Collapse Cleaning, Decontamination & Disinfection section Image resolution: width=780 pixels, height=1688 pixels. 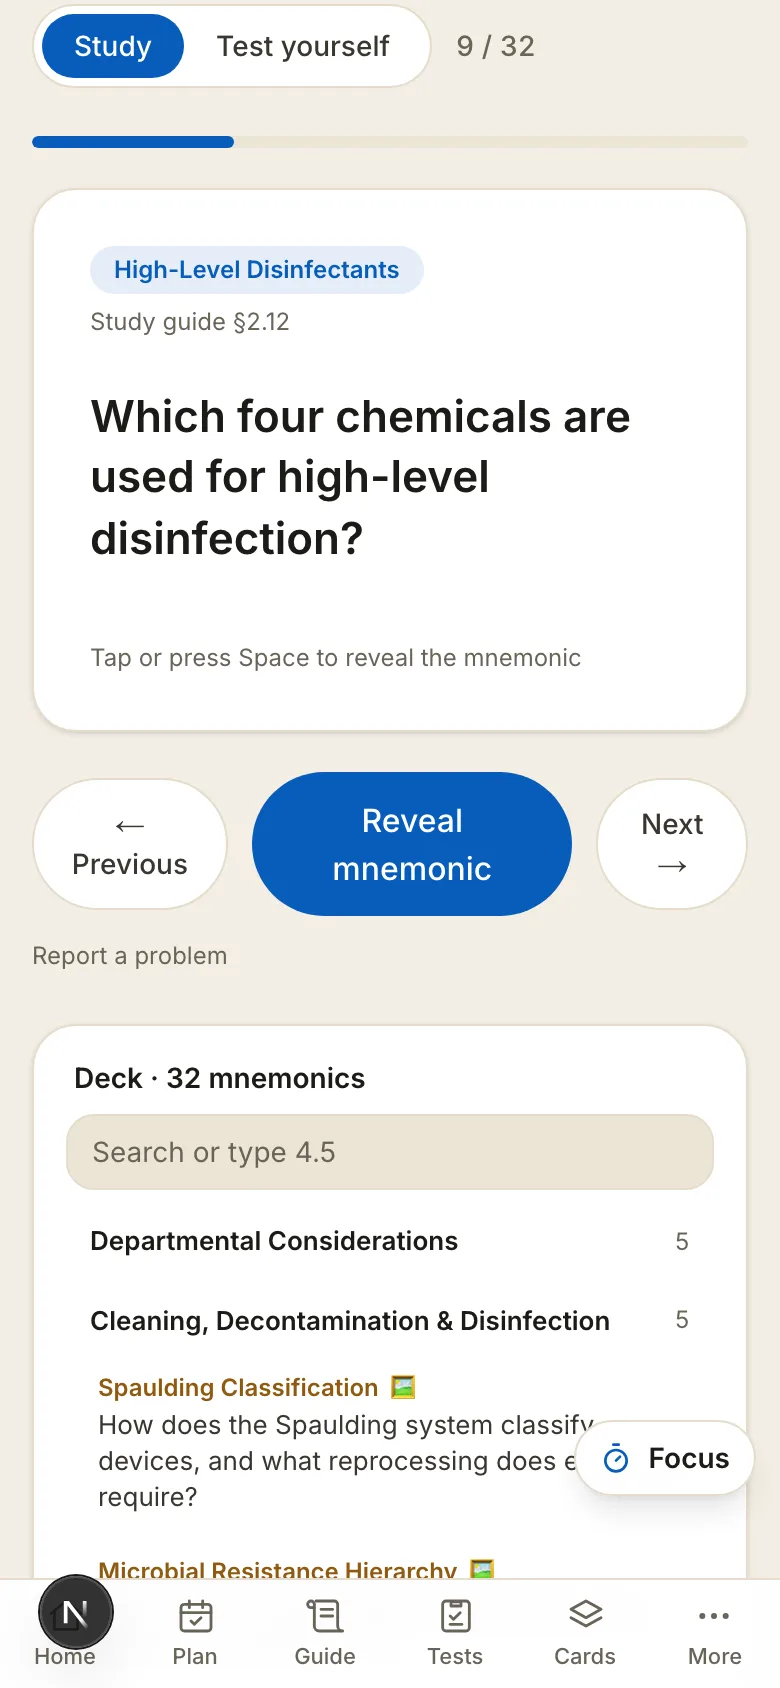[390, 1320]
